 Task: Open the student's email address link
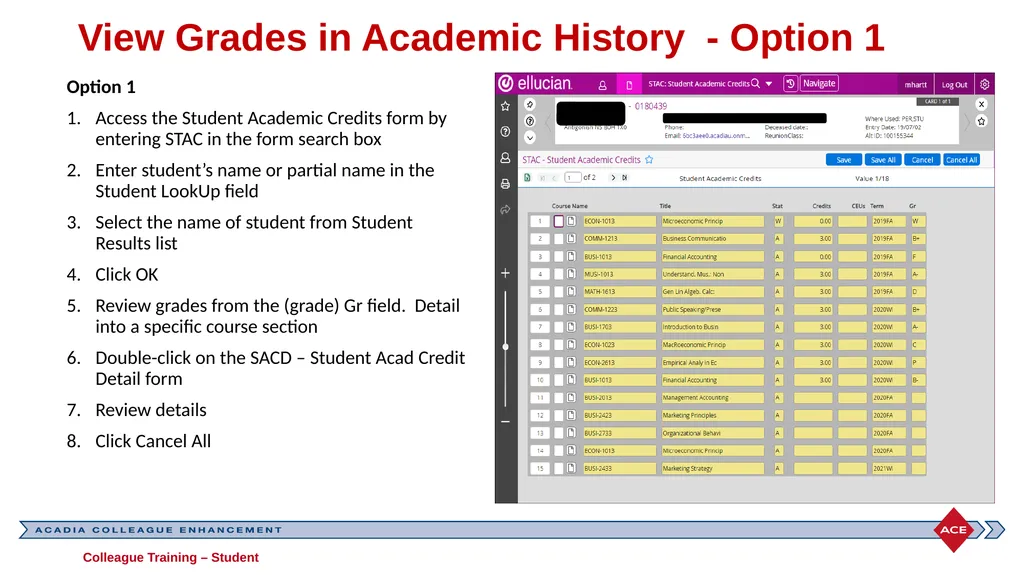716,136
